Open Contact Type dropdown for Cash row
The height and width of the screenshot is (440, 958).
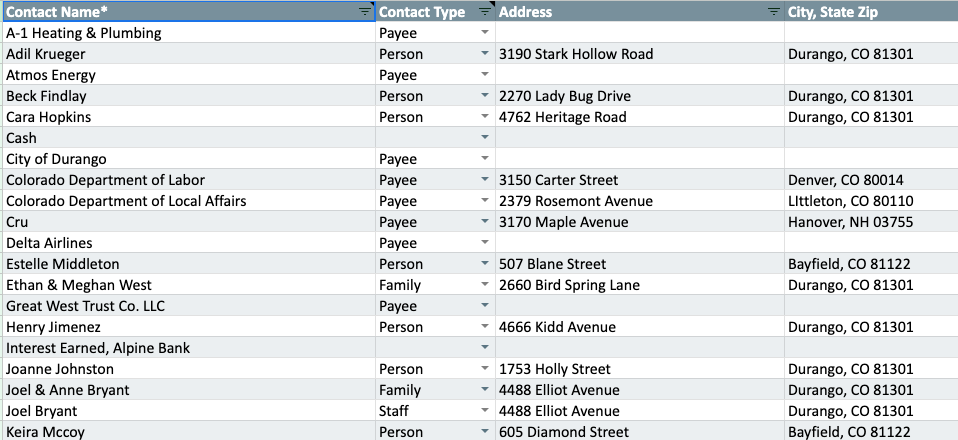point(485,138)
